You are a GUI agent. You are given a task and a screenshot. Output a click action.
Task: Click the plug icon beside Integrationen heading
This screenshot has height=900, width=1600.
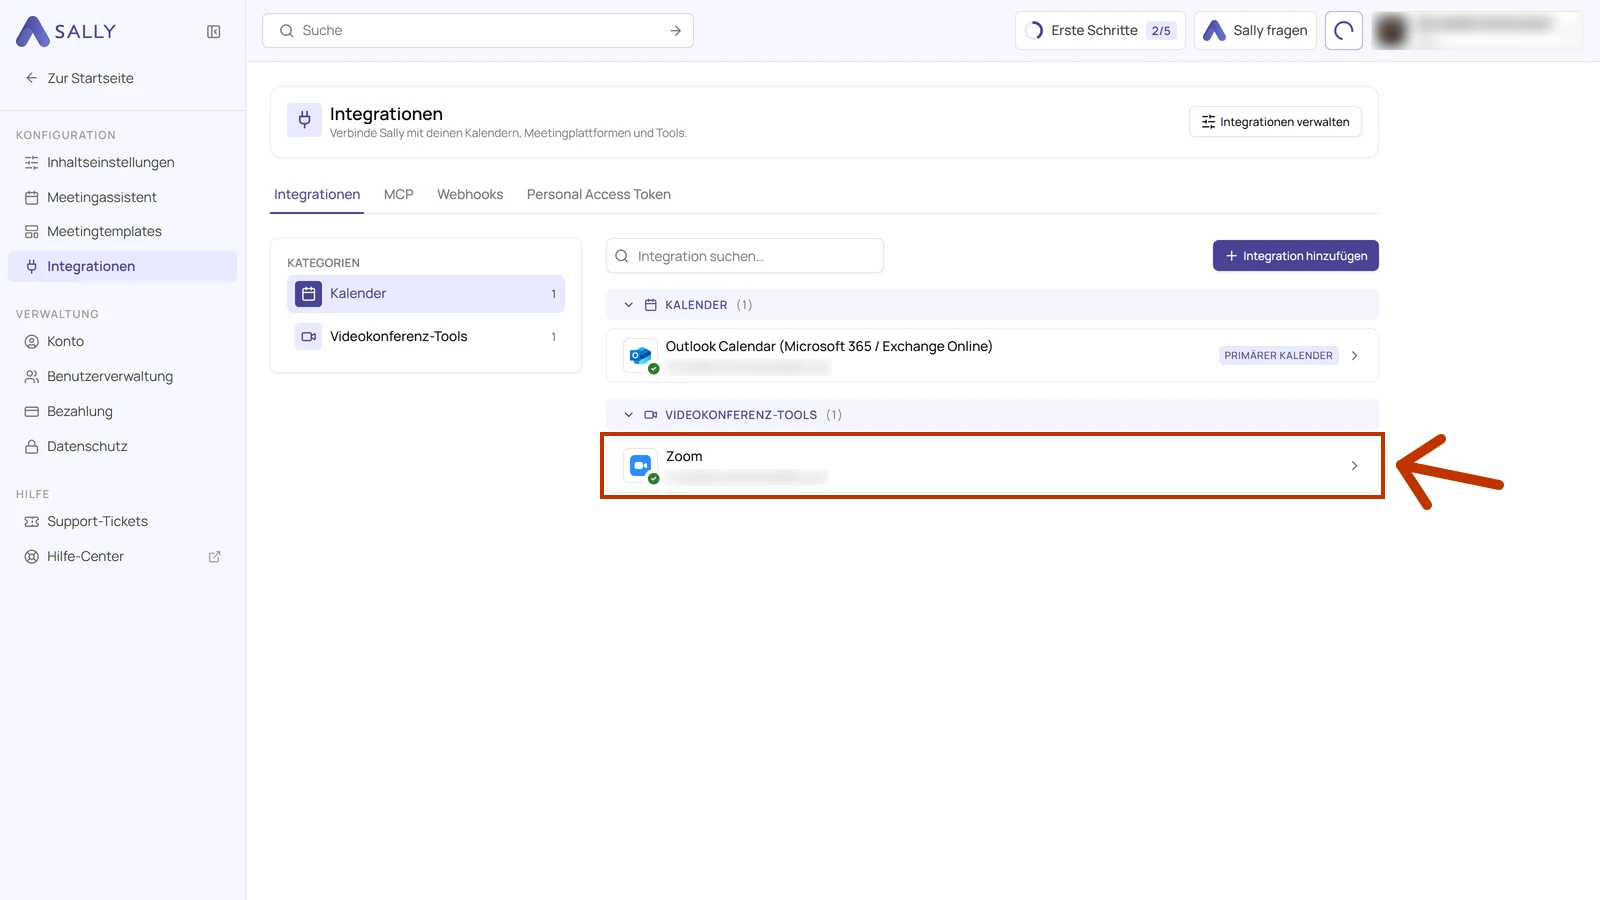(305, 121)
